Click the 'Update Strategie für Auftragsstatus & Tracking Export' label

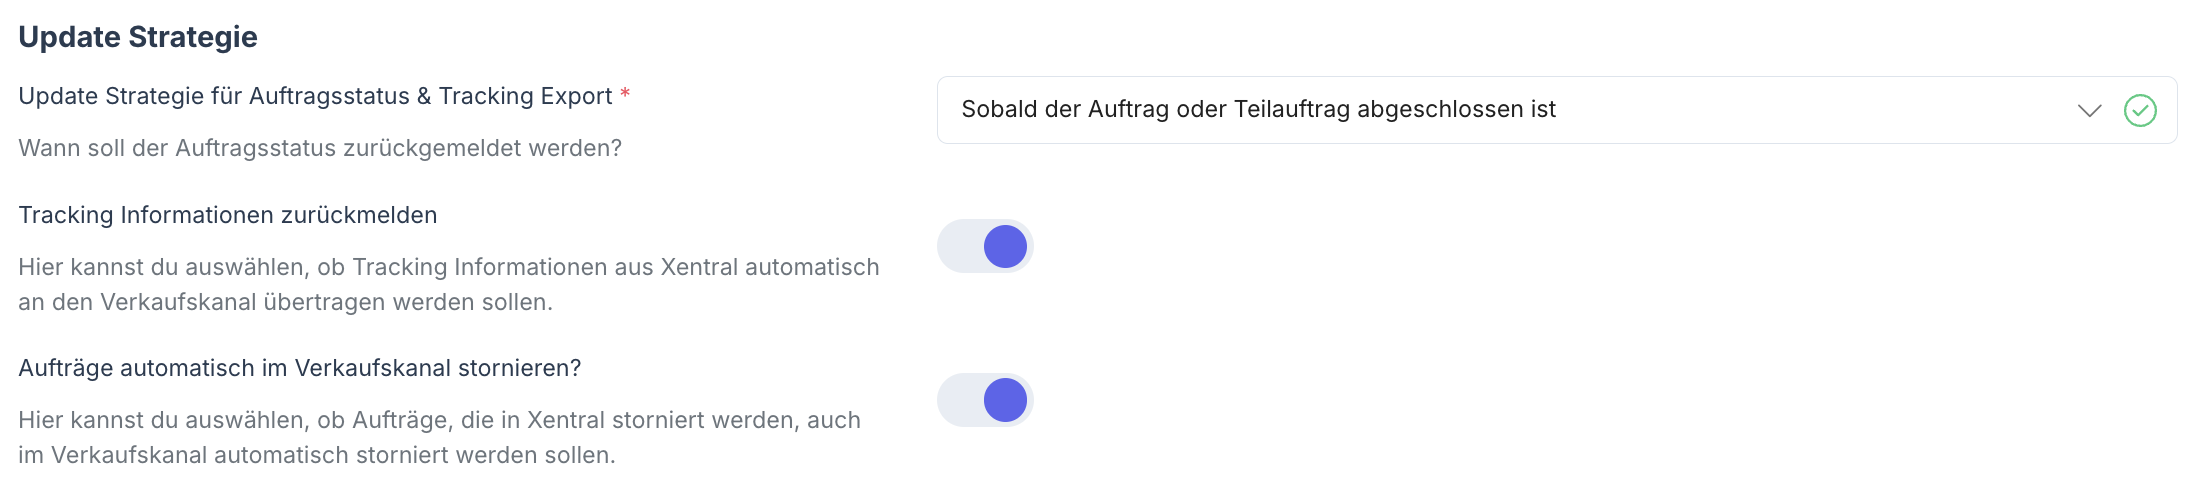coord(315,96)
